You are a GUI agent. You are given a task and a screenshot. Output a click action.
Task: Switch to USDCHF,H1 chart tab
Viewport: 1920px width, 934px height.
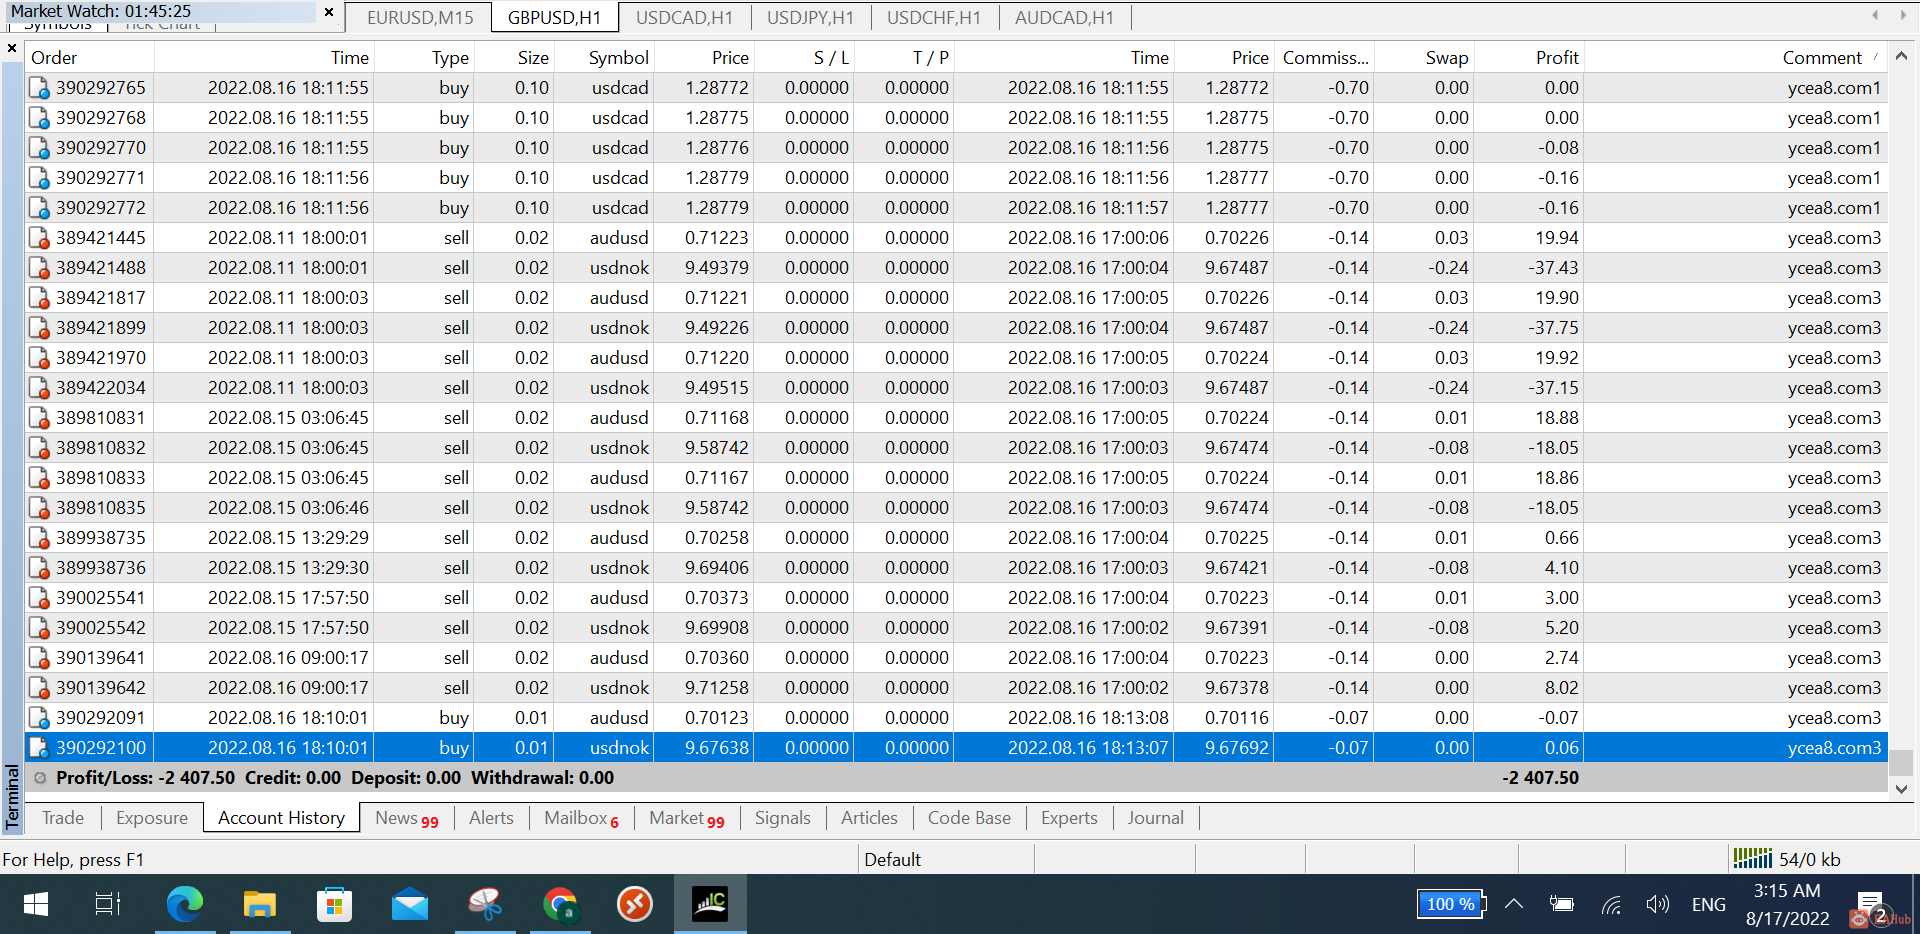click(934, 18)
